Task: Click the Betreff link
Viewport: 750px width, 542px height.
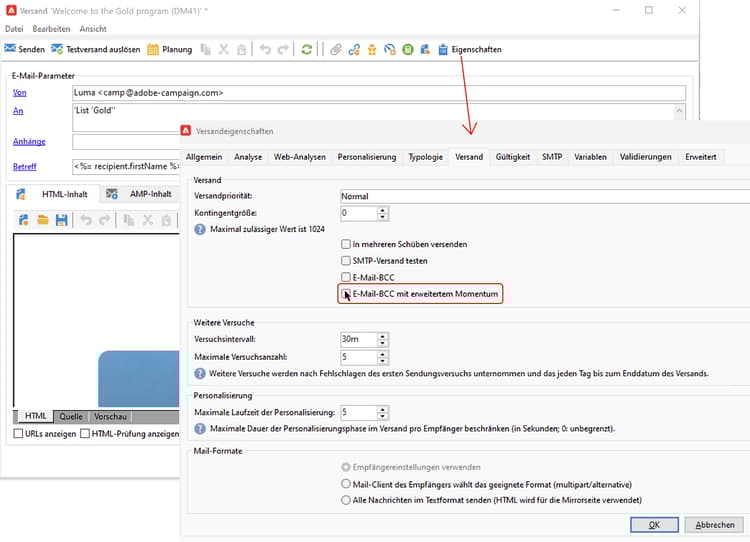Action: pos(24,166)
